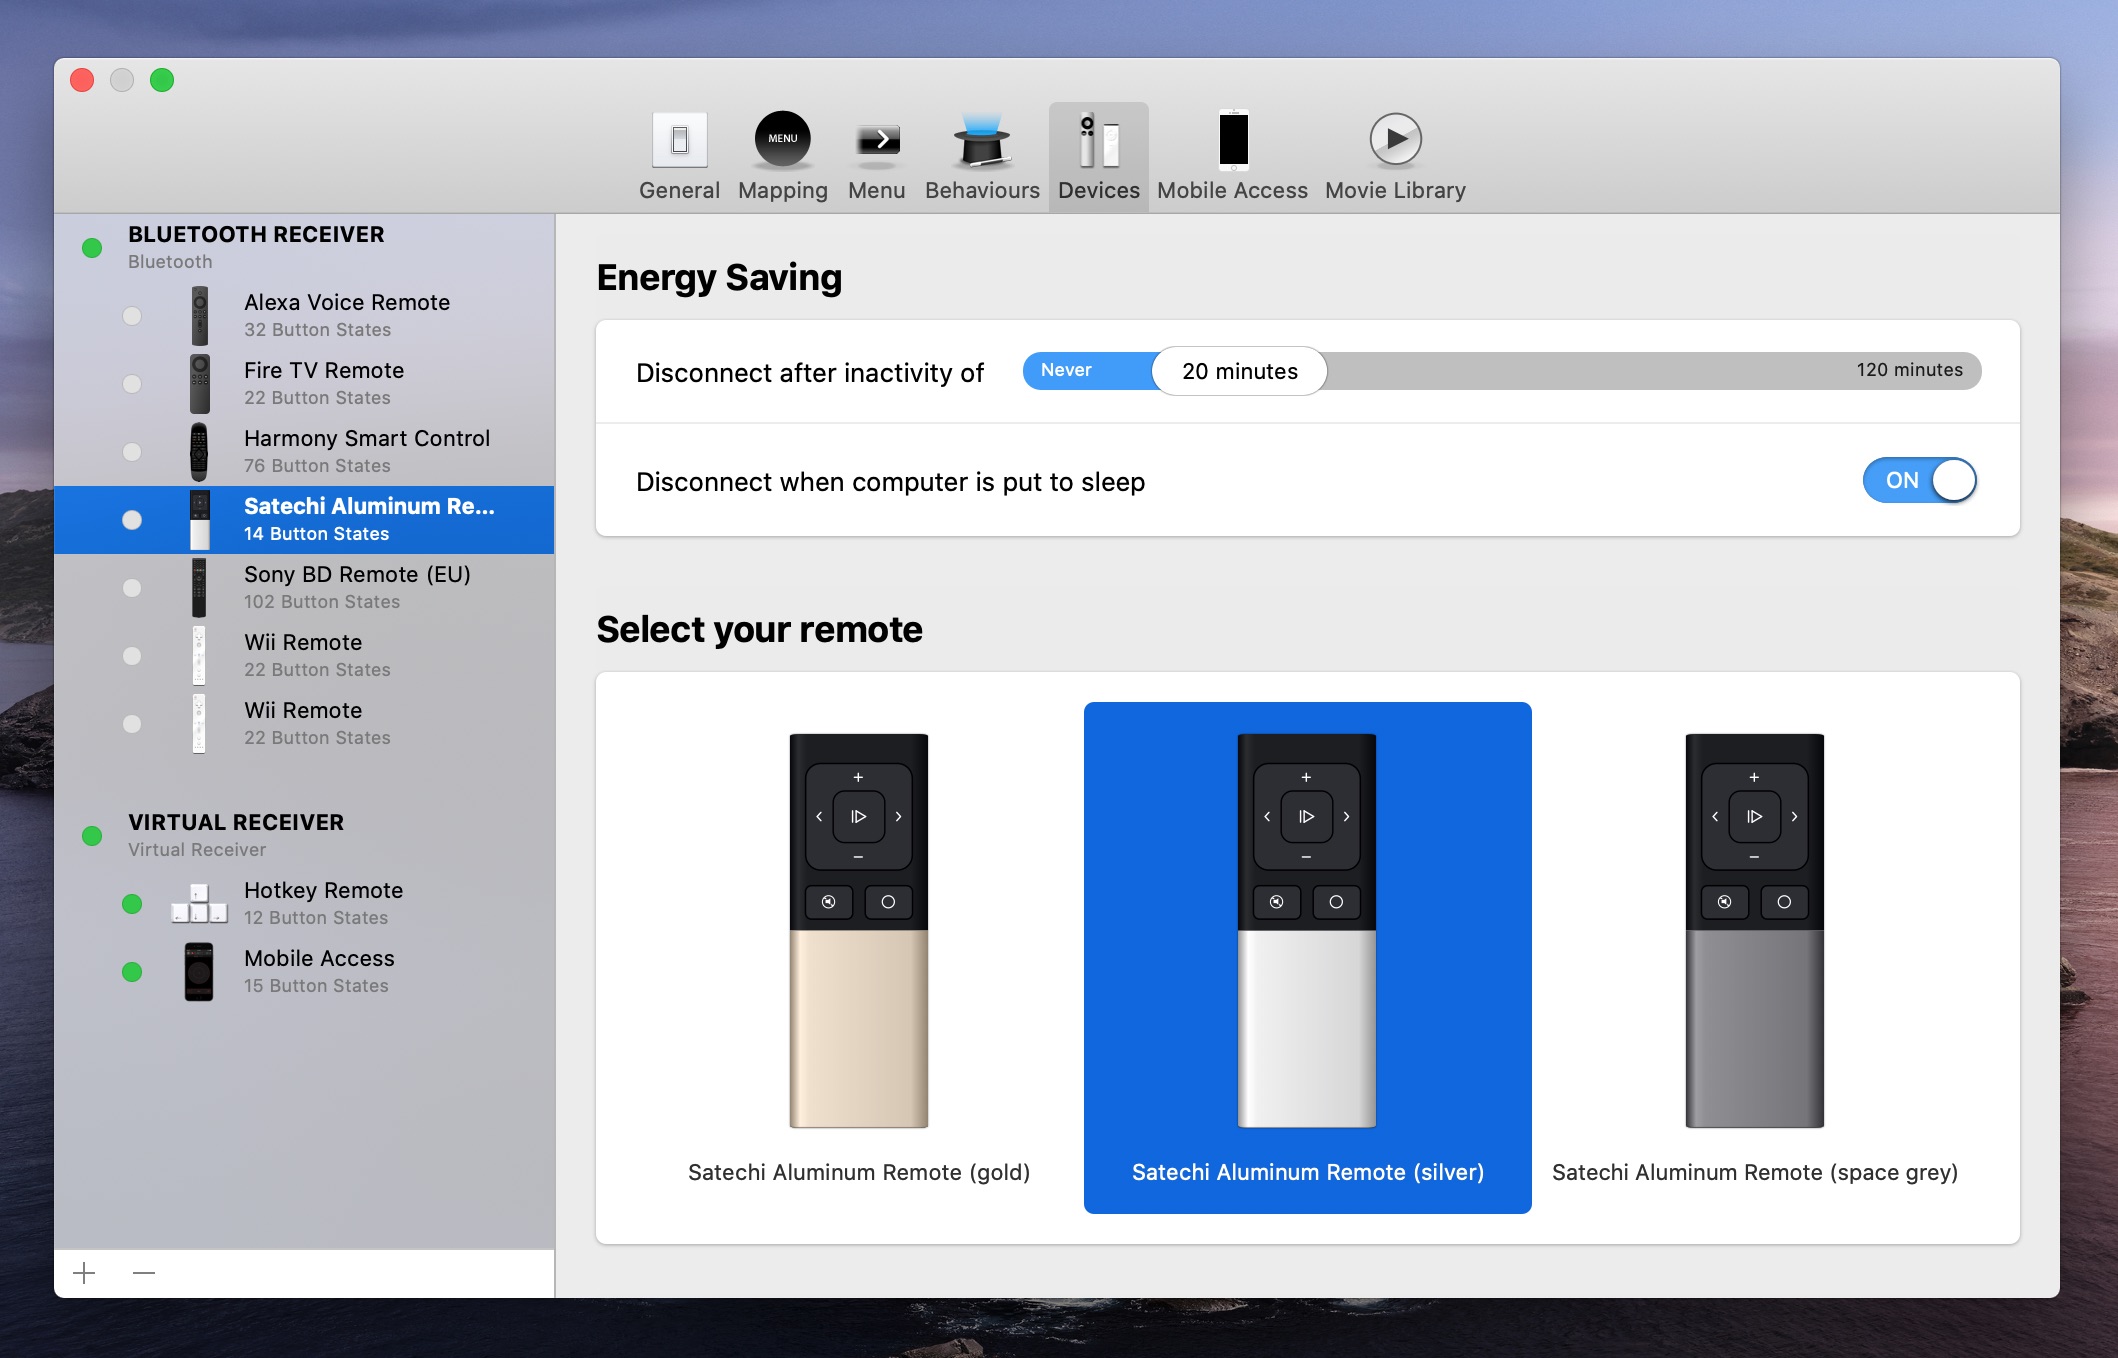This screenshot has height=1358, width=2118.
Task: Click the Sony BD Remote device icon
Action: pyautogui.click(x=199, y=588)
